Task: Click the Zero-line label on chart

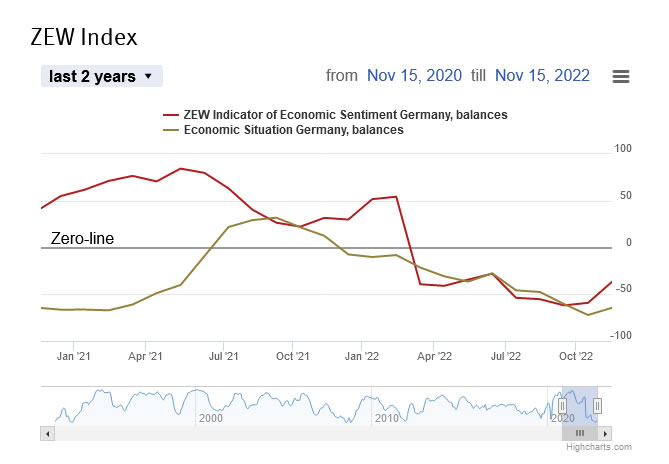Action: click(x=82, y=239)
